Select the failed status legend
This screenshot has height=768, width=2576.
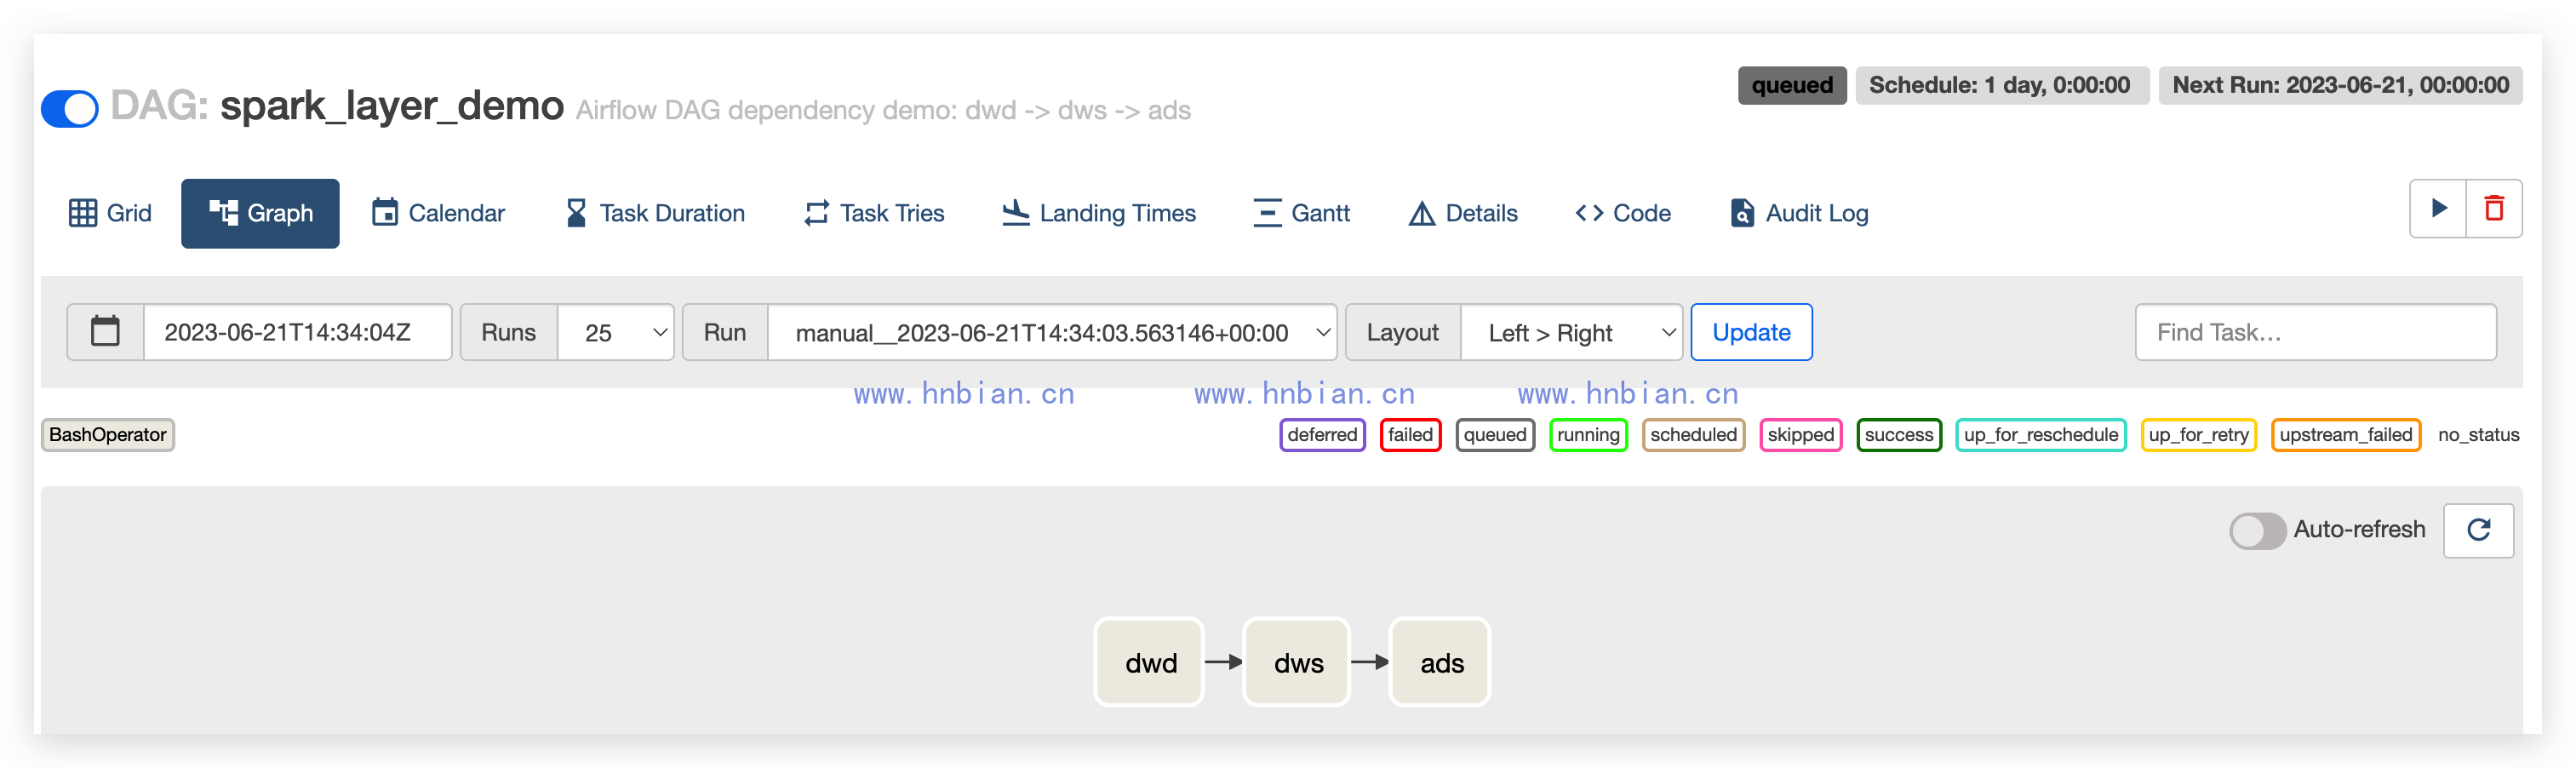(1410, 435)
